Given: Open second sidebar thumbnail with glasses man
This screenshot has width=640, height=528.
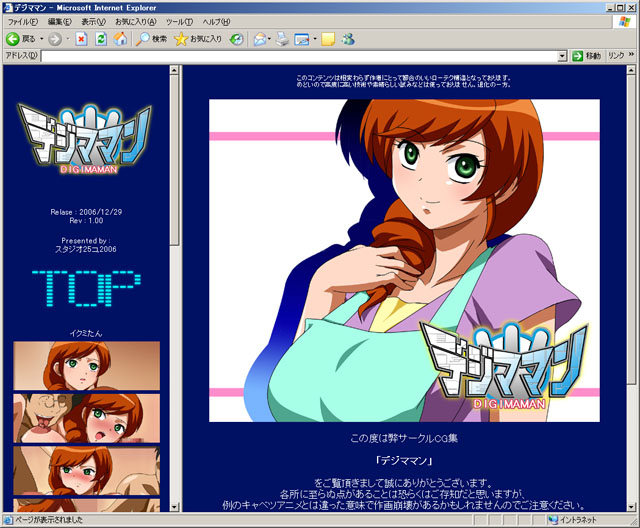Looking at the screenshot, I should pyautogui.click(x=87, y=418).
